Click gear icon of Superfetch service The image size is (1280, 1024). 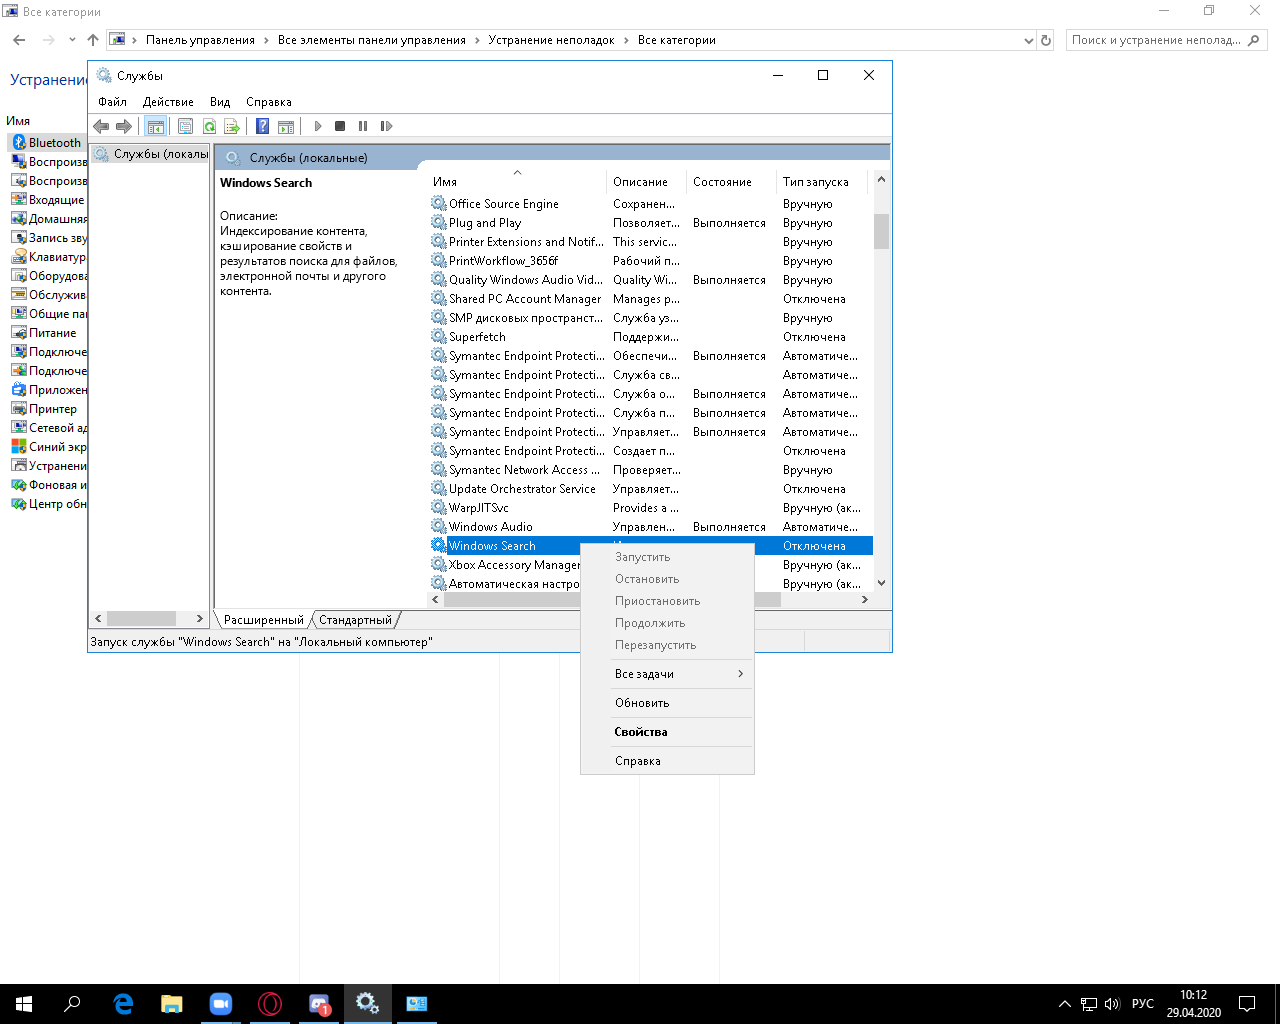click(439, 337)
